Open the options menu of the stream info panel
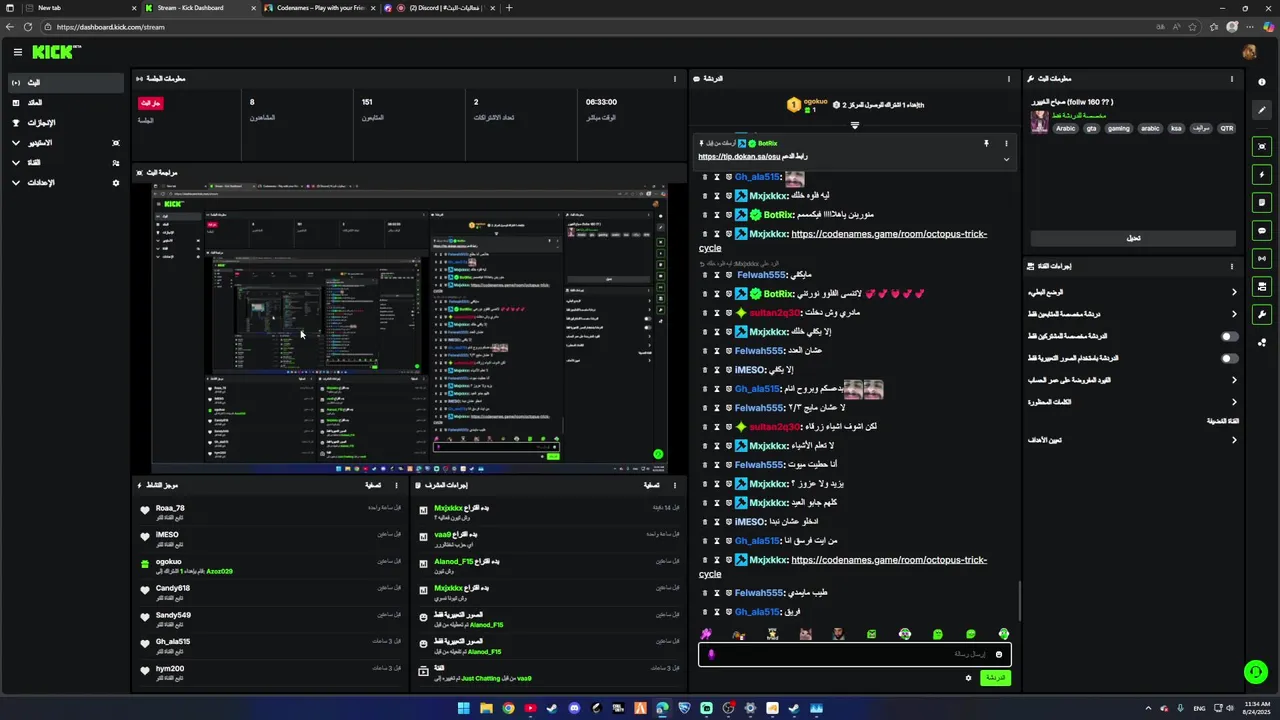The width and height of the screenshot is (1280, 720). (1232, 79)
